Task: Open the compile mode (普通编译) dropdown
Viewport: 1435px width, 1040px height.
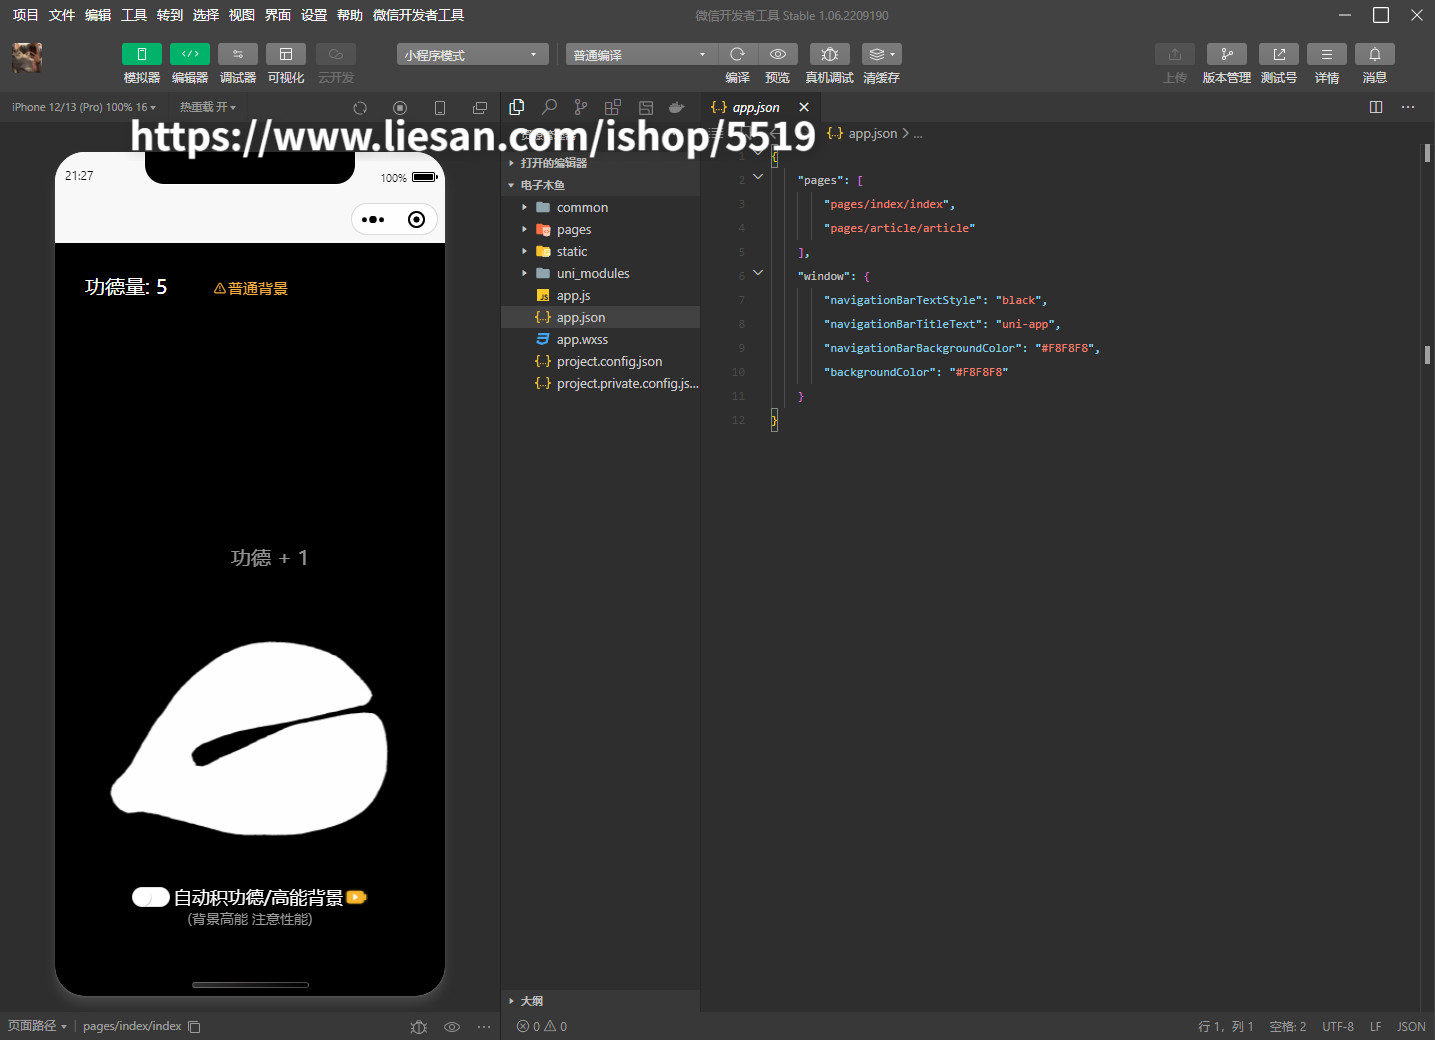Action: coord(641,54)
